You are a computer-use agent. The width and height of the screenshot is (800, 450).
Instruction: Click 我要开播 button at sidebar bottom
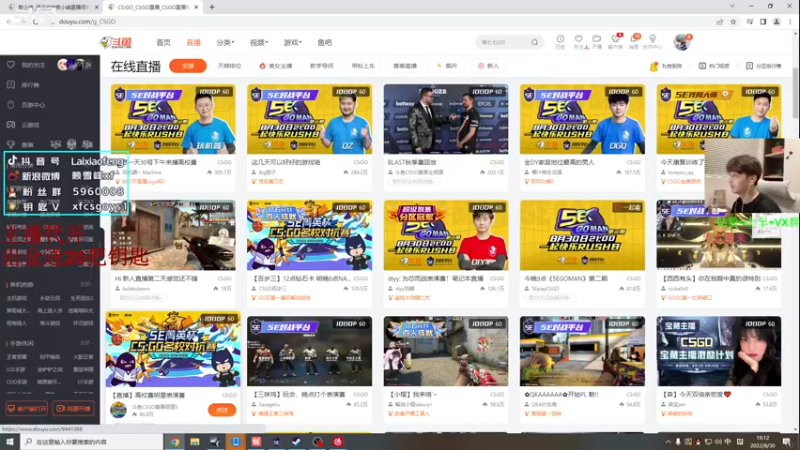(x=73, y=408)
